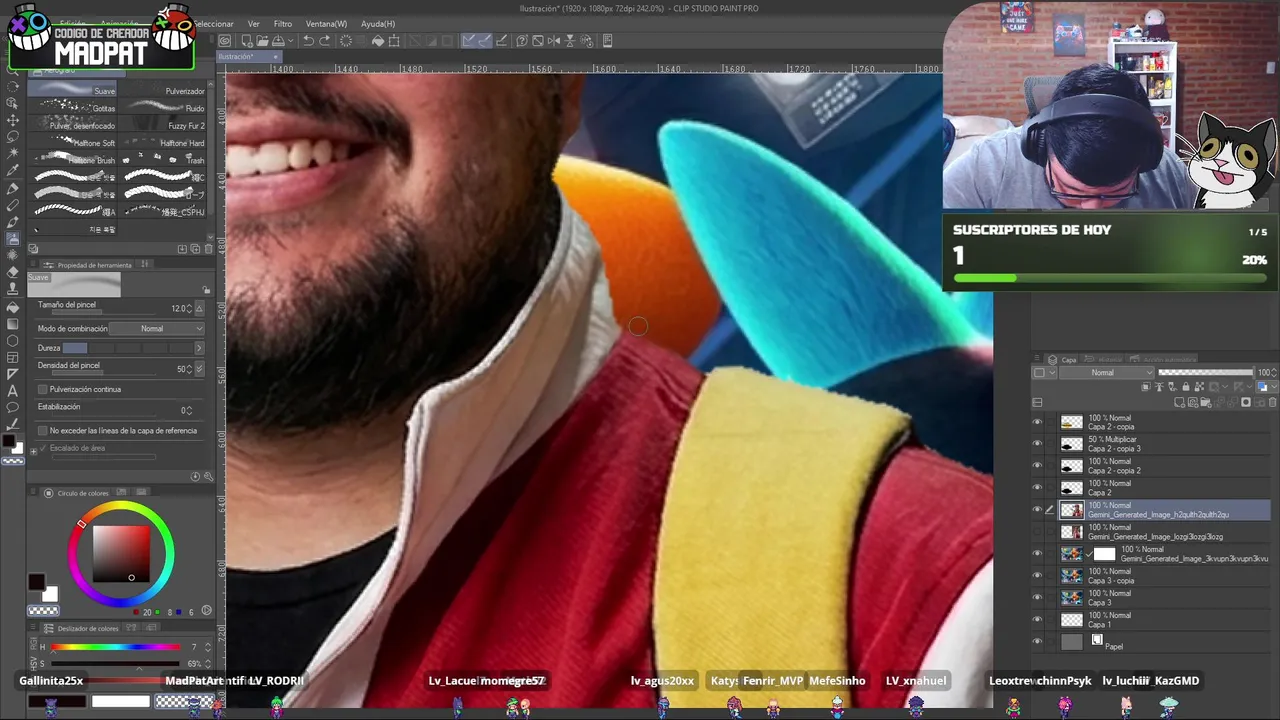Click the Open file folder icon
The width and height of the screenshot is (1280, 720).
click(262, 41)
